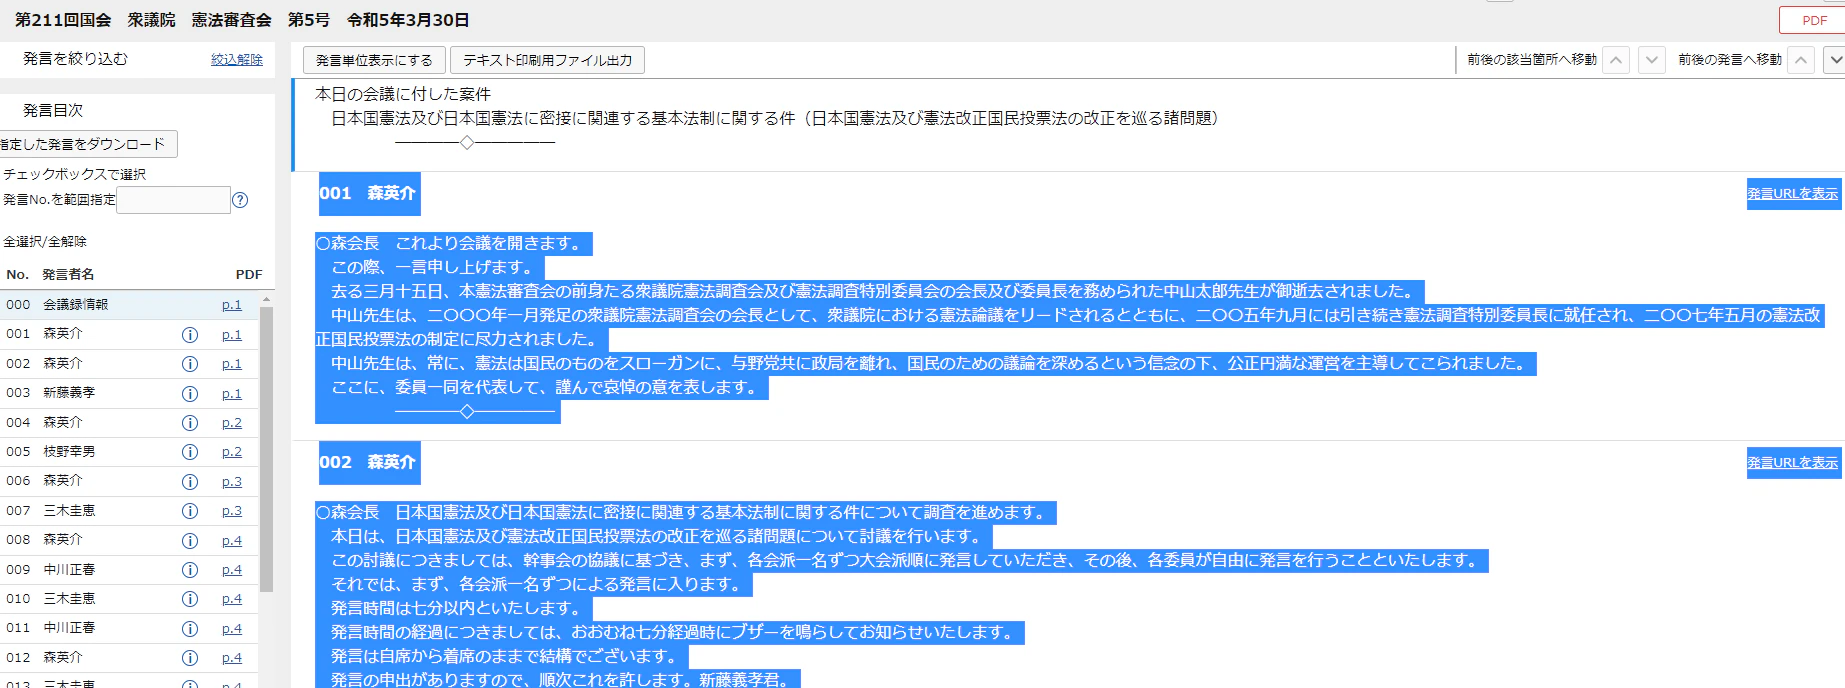Open speaker info icon for row 001

pos(190,335)
